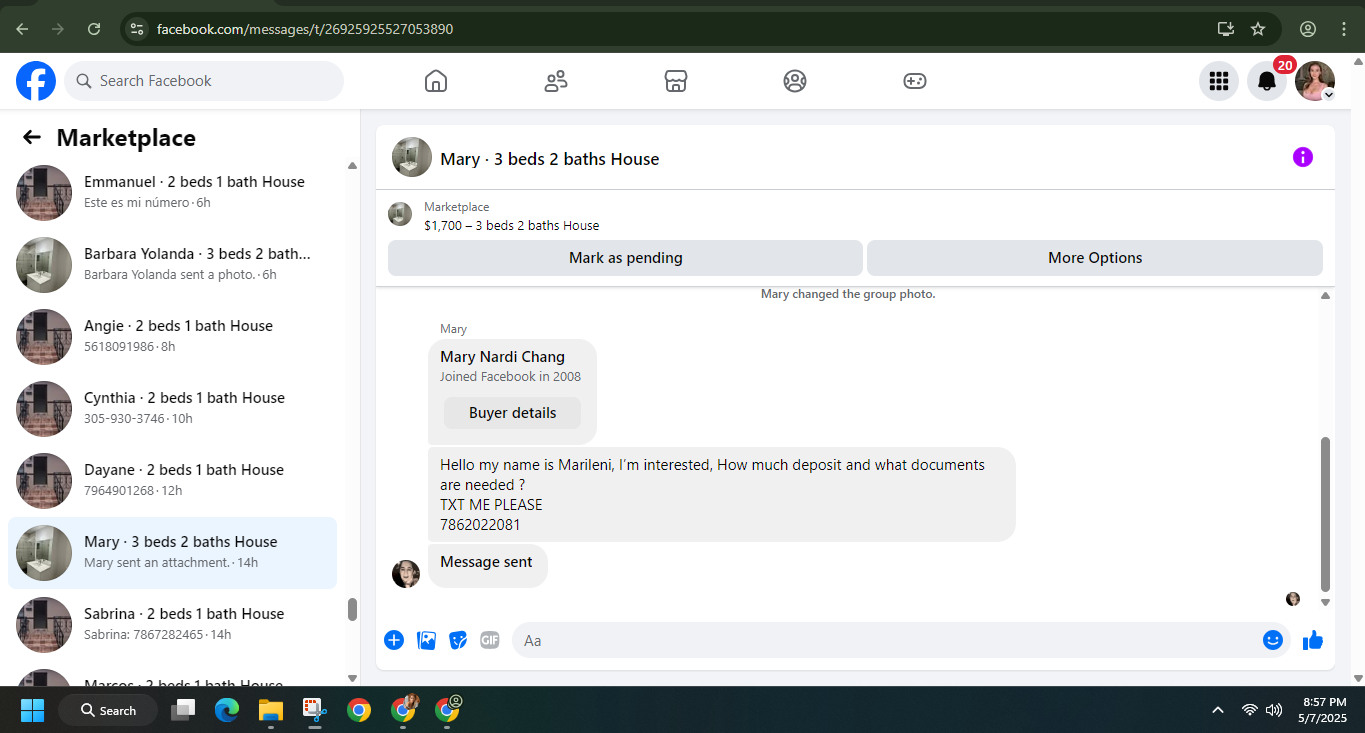1365x733 pixels.
Task: Open Sabrina 2 beds 1 bath conversation
Action: [172, 625]
